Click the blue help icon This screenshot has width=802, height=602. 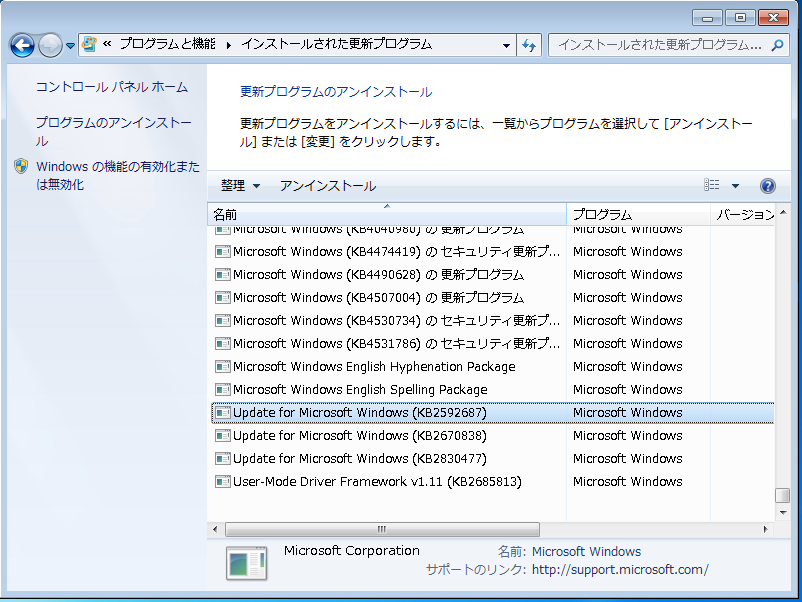tap(768, 185)
